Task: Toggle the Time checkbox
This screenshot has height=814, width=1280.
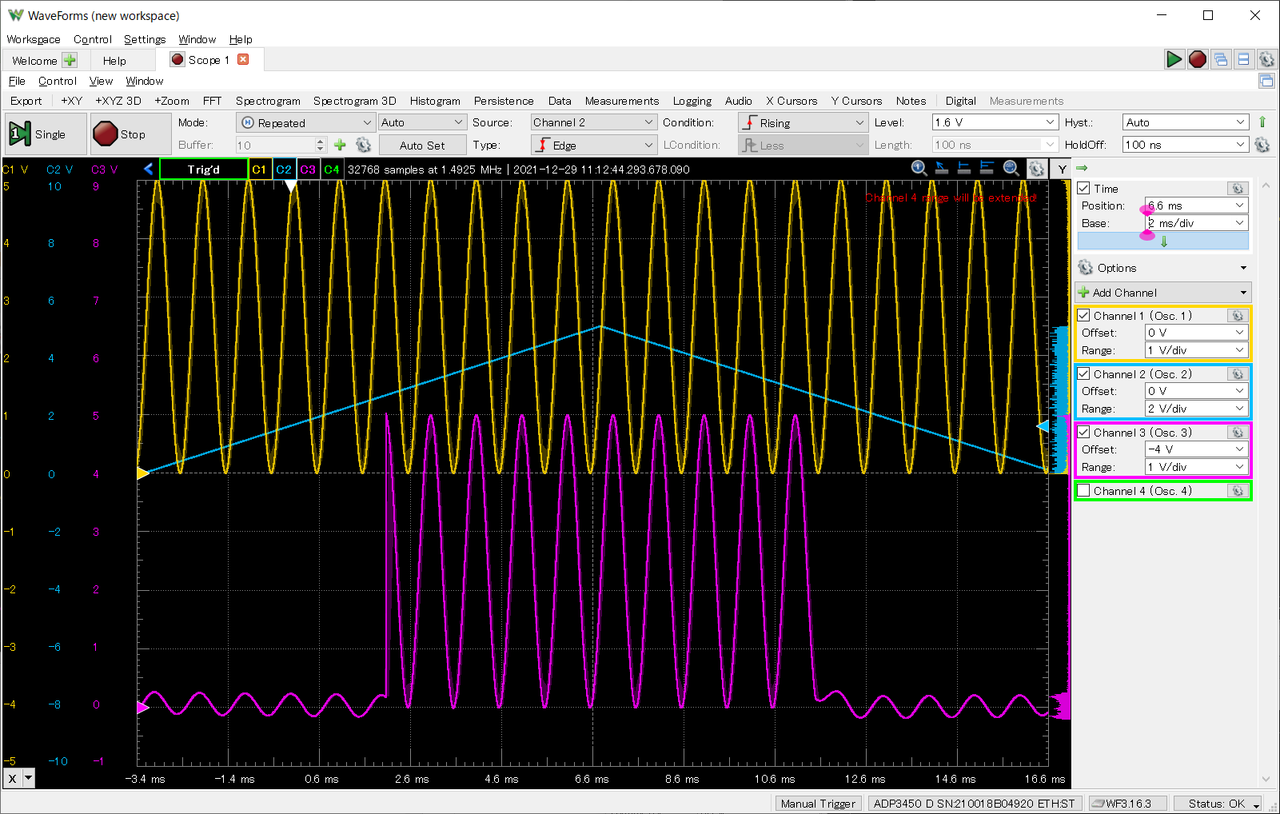Action: point(1084,189)
